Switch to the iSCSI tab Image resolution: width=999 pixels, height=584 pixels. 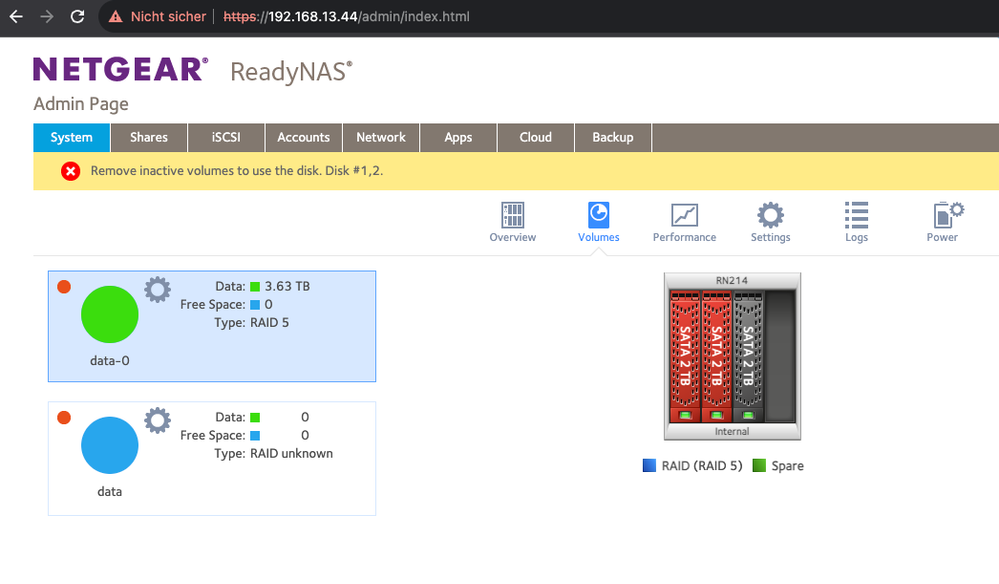226,137
